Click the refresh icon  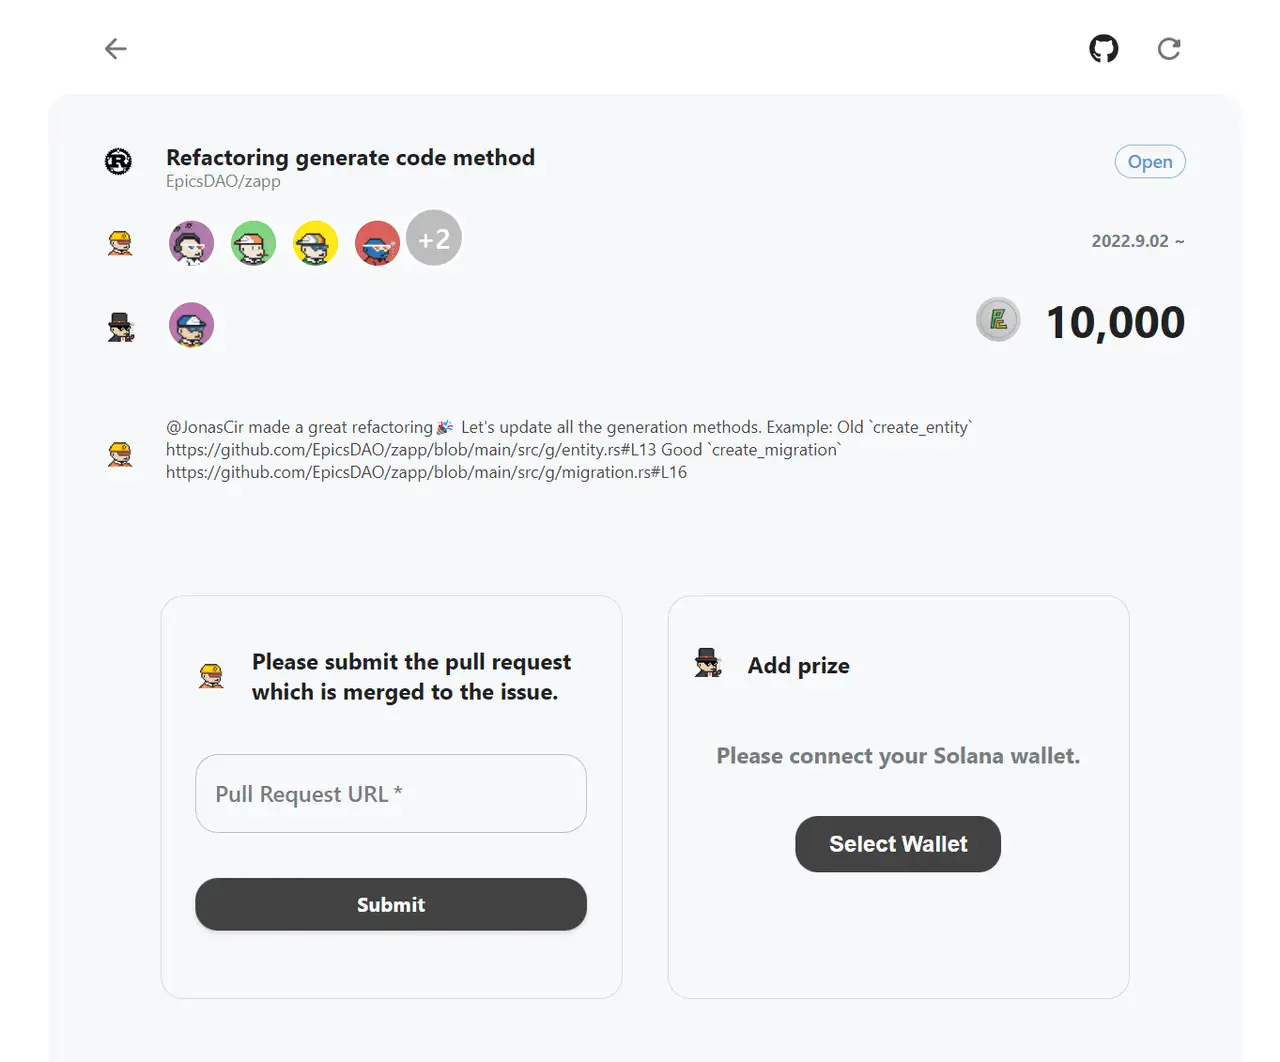(x=1169, y=48)
